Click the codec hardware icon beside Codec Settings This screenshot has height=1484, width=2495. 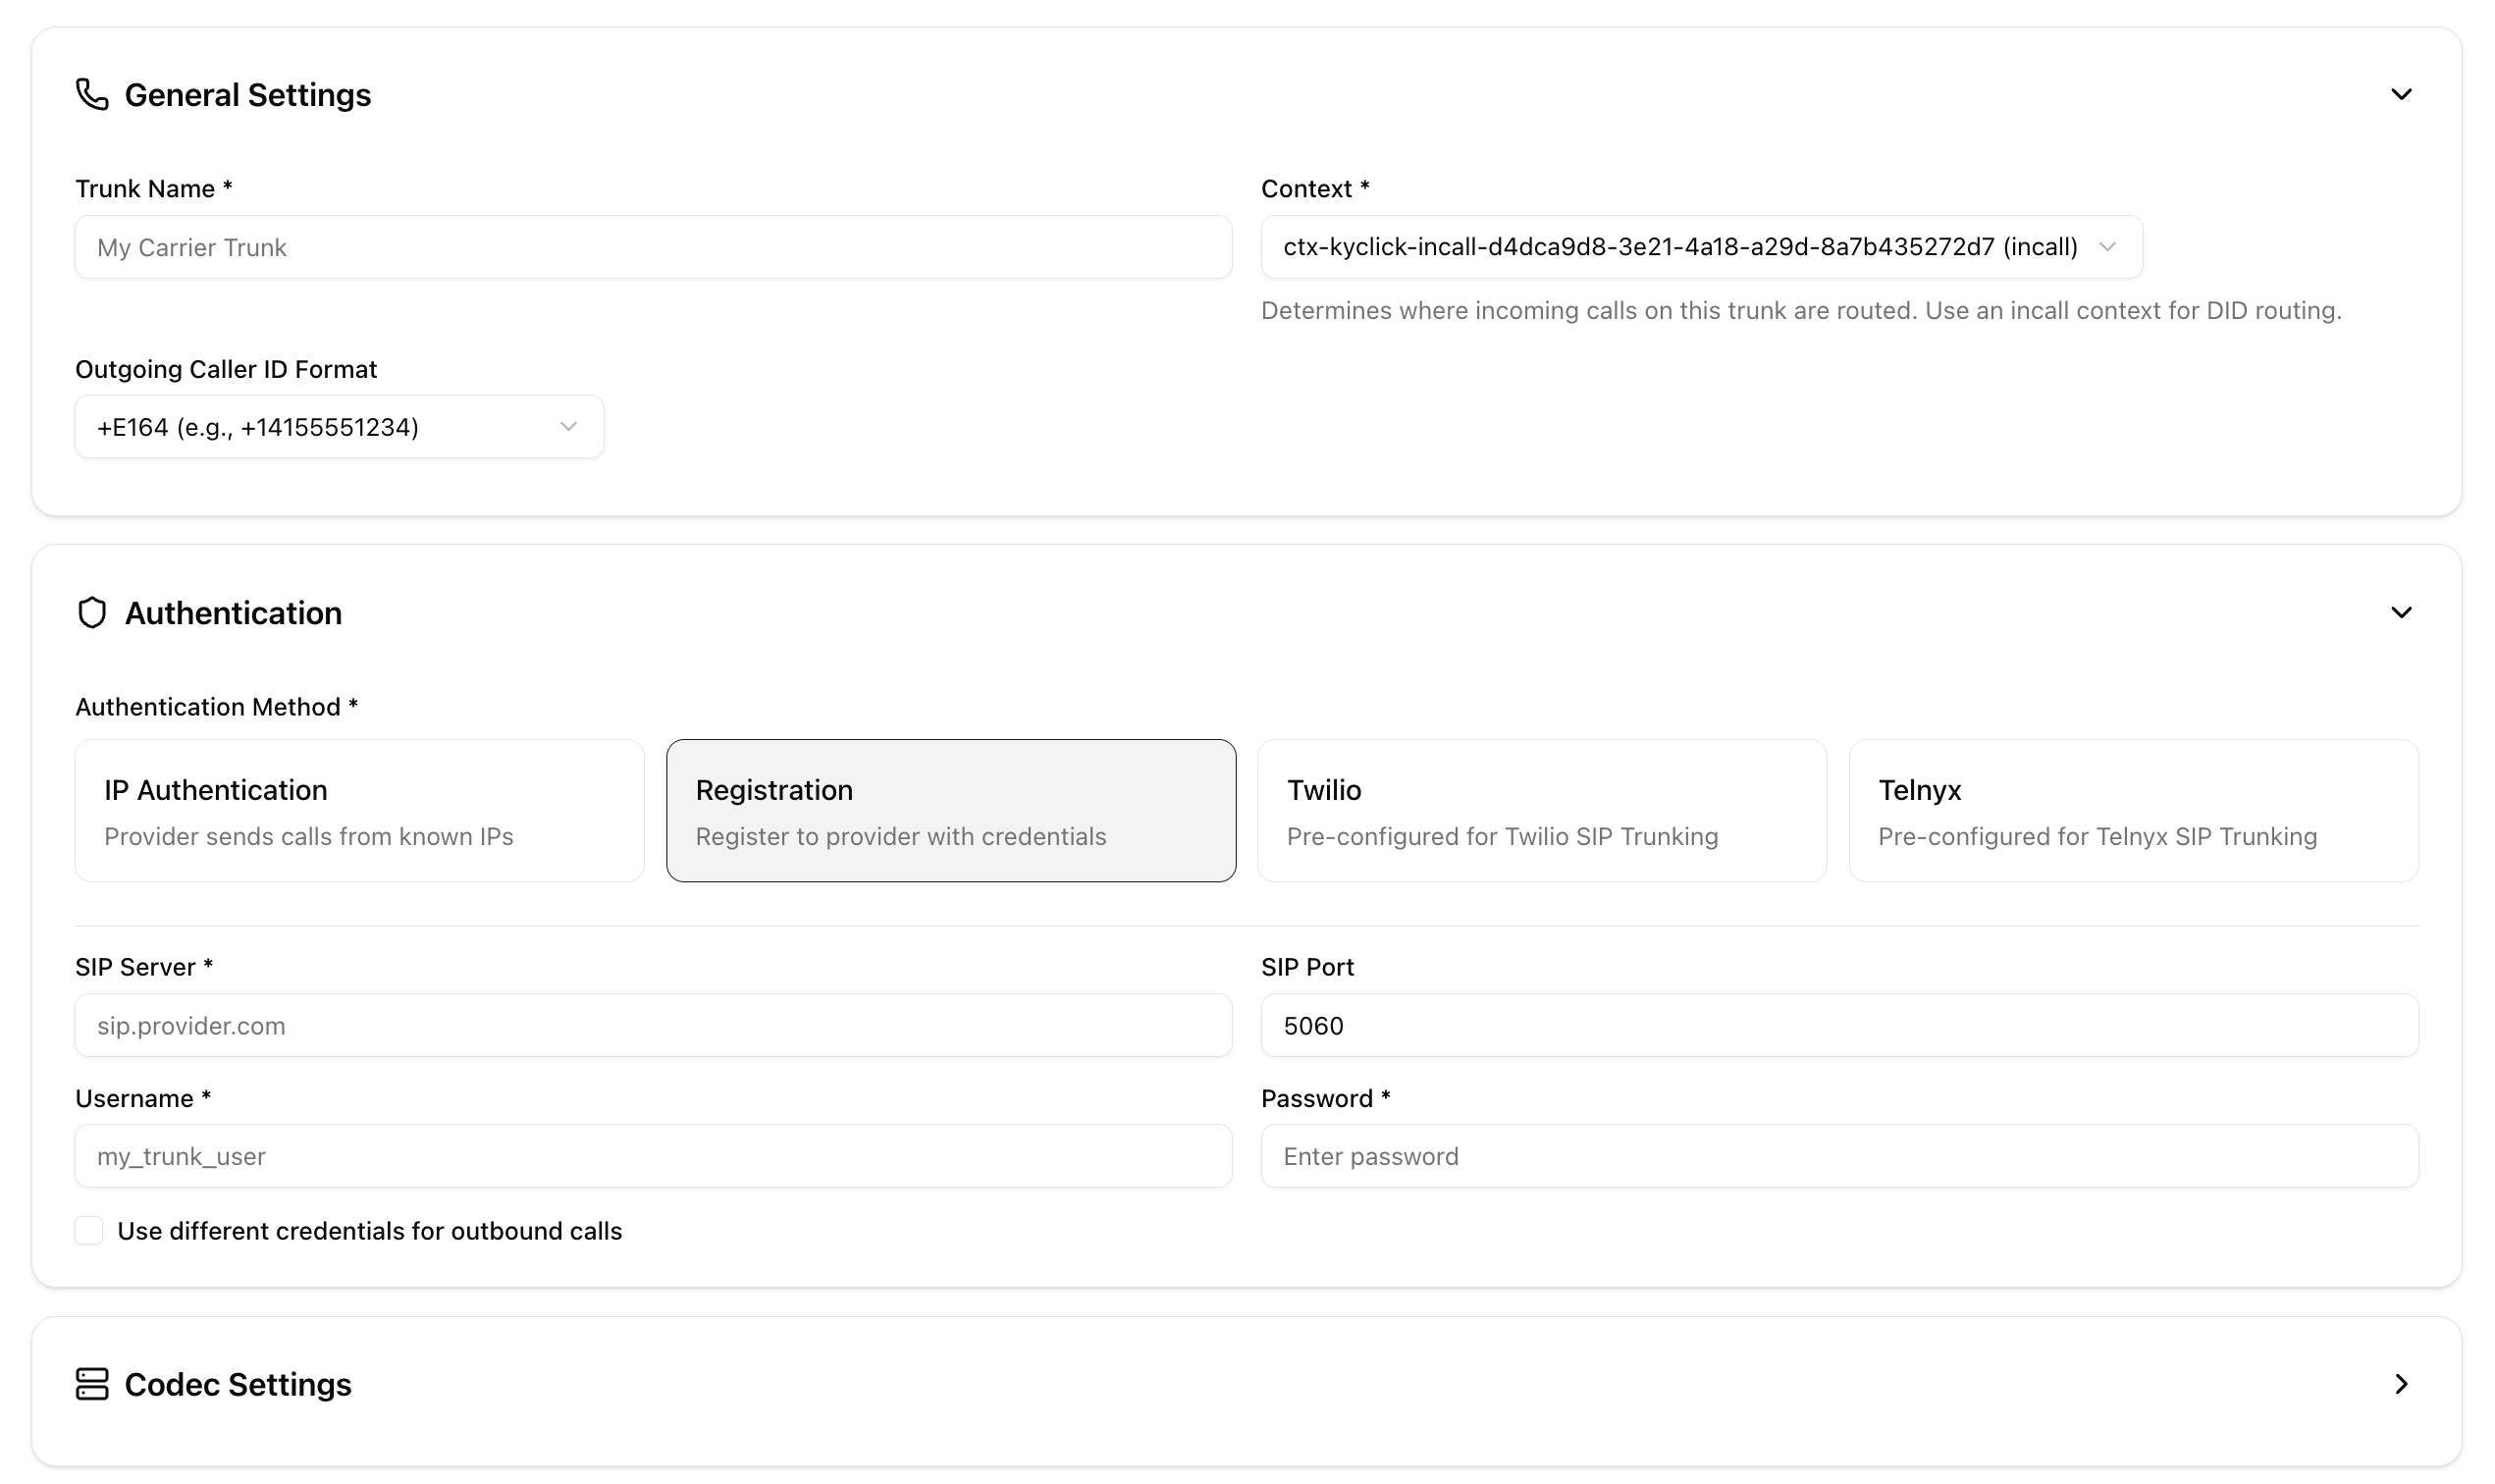point(92,1385)
